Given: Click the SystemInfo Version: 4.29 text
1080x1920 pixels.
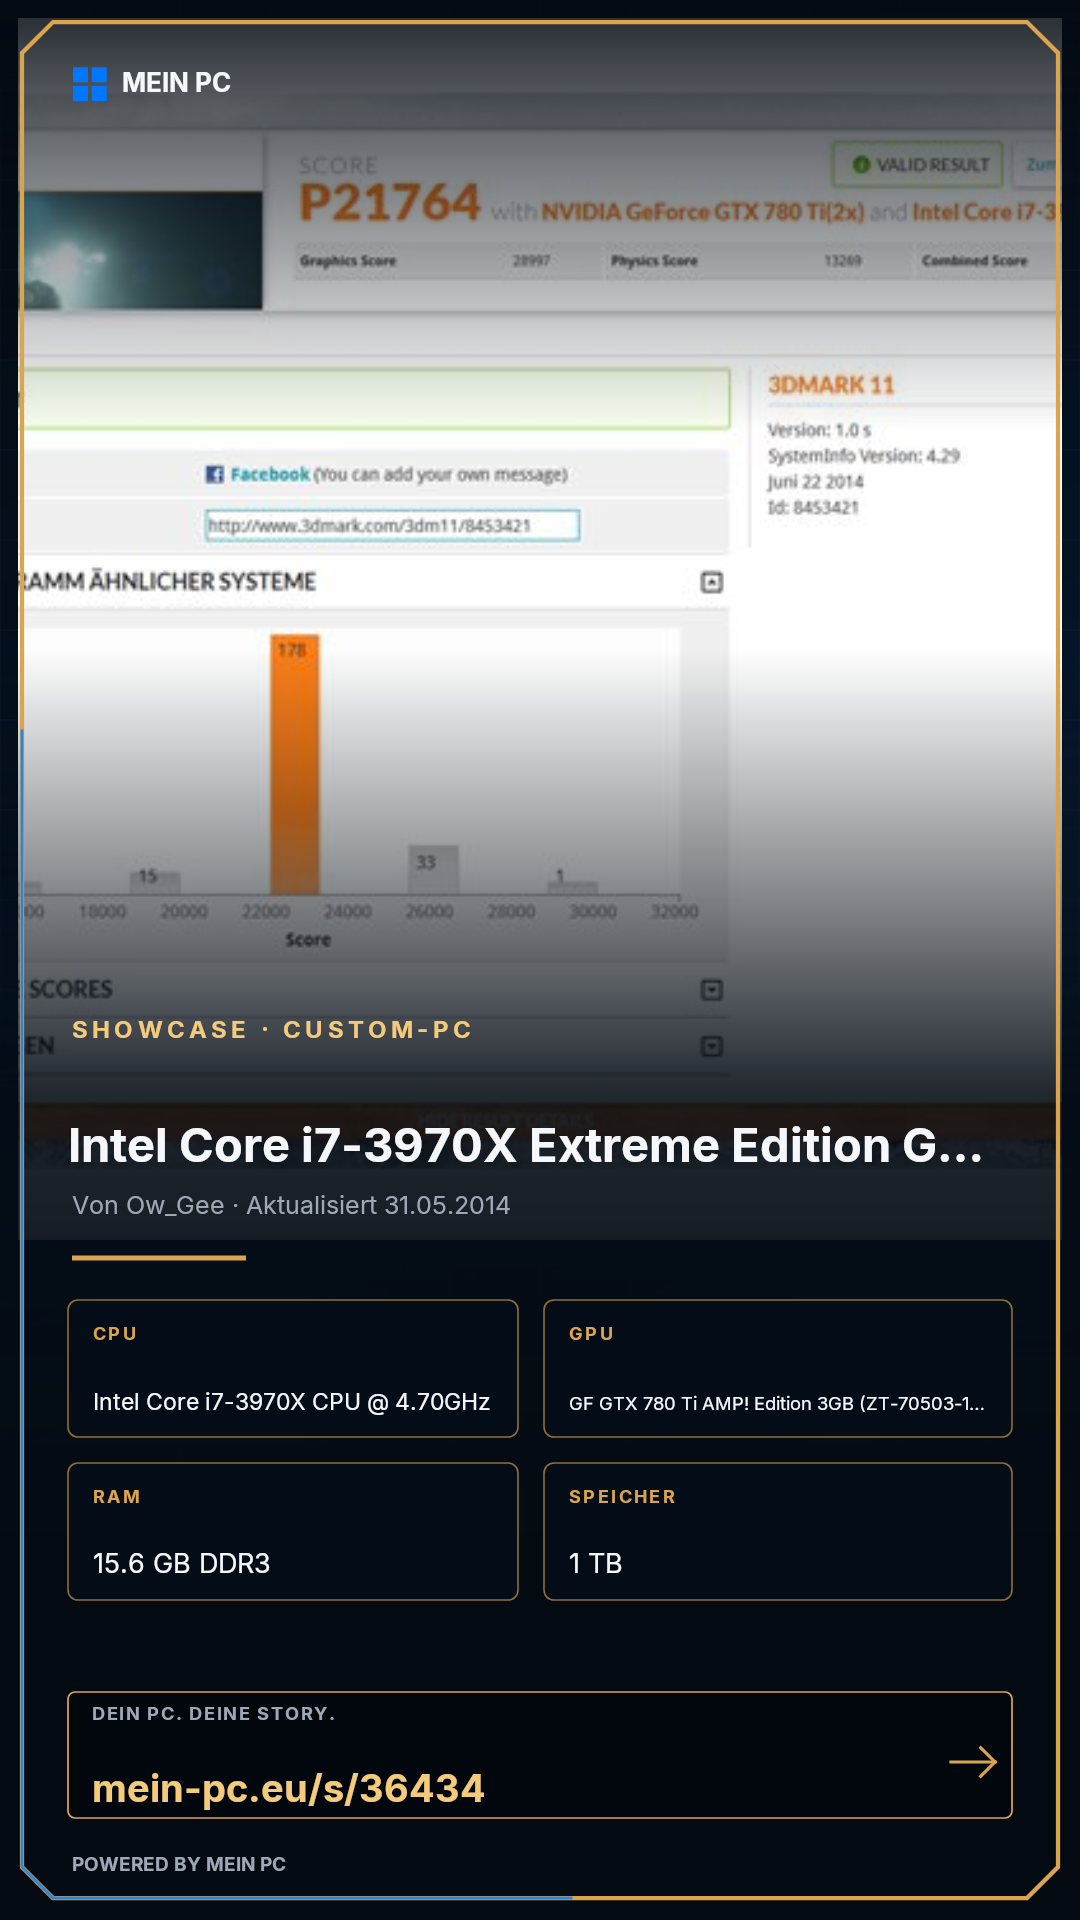Looking at the screenshot, I should pos(863,456).
